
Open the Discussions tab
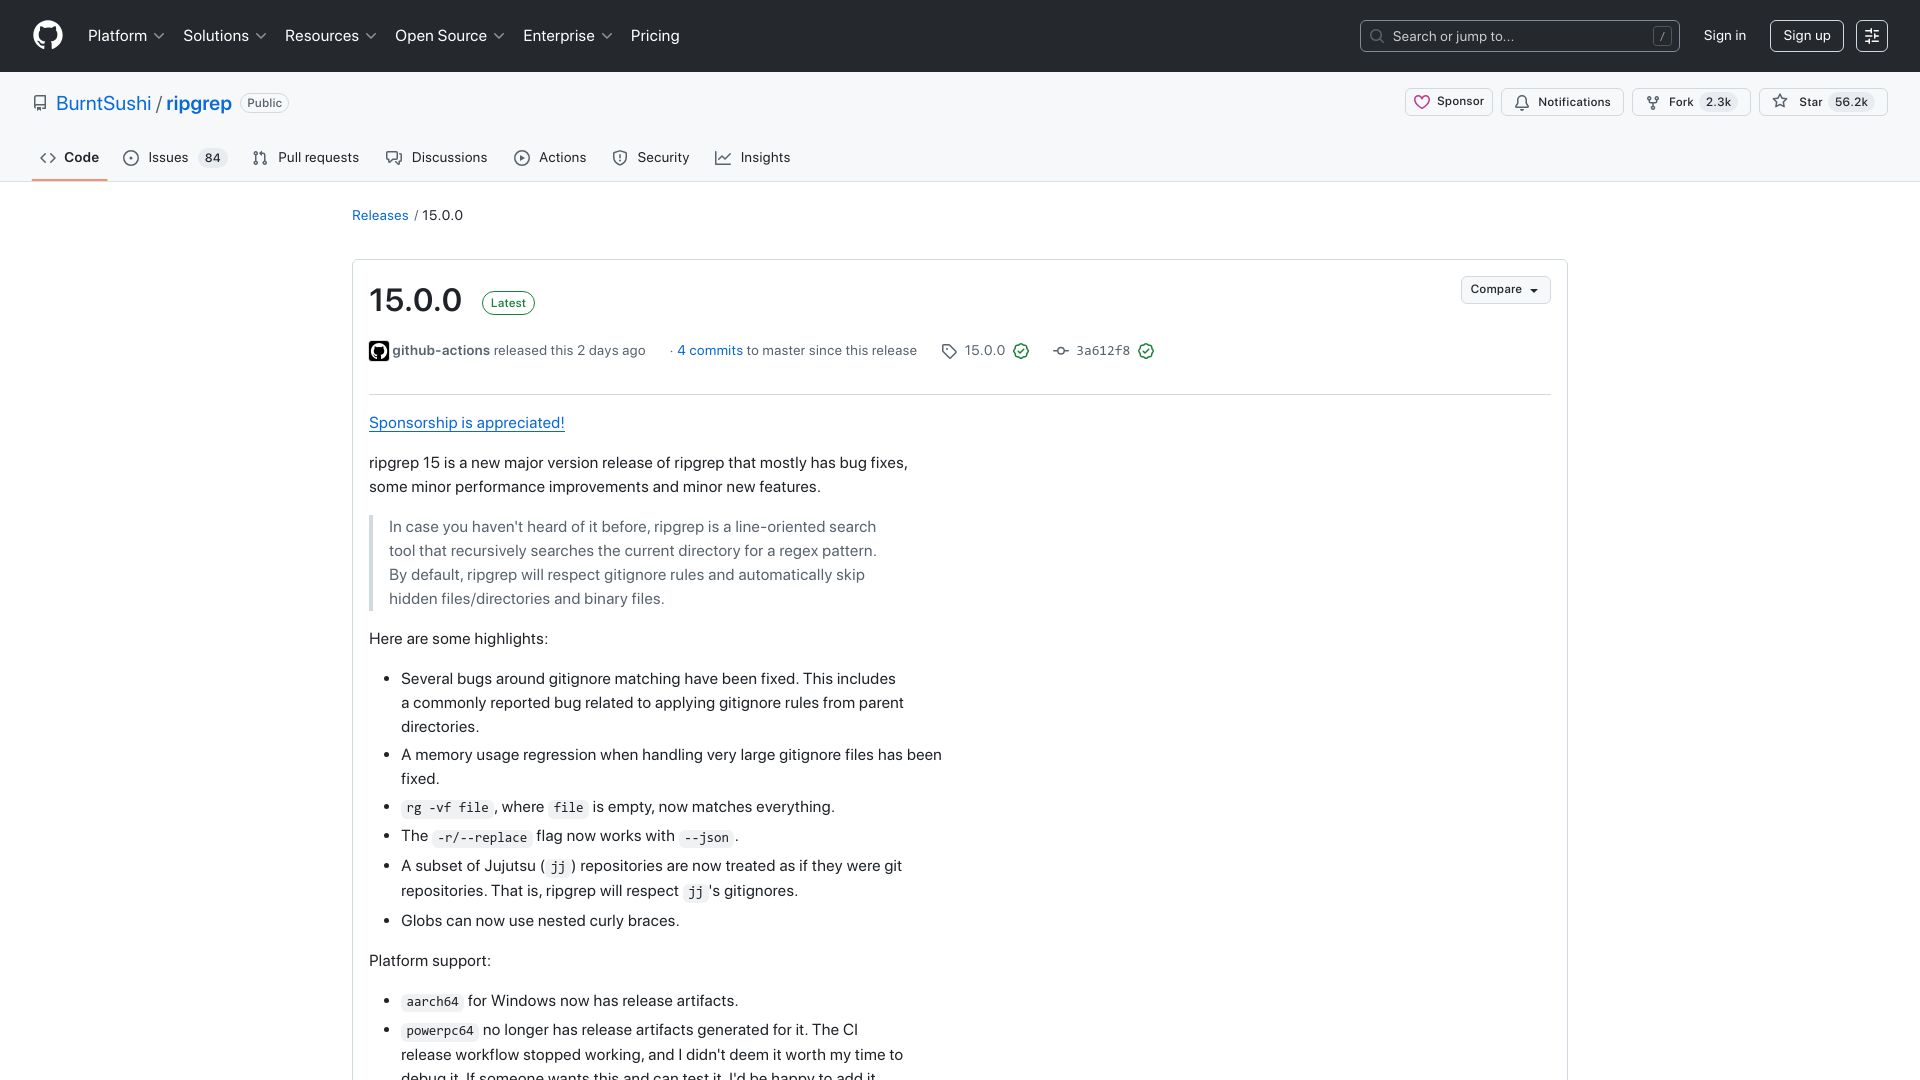tap(437, 158)
